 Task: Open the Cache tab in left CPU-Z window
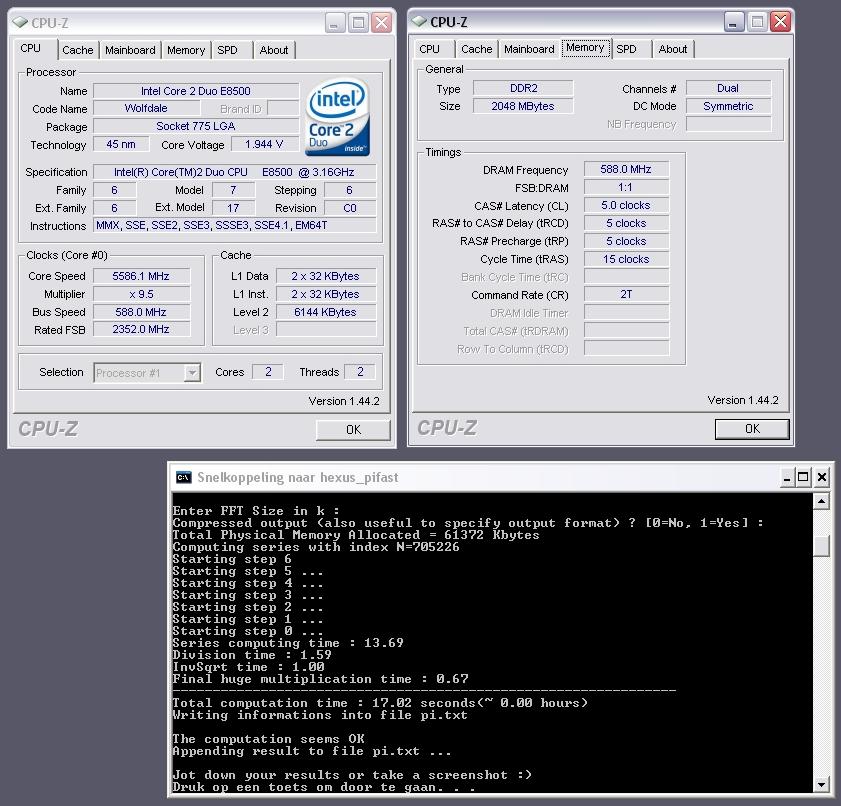(x=78, y=50)
